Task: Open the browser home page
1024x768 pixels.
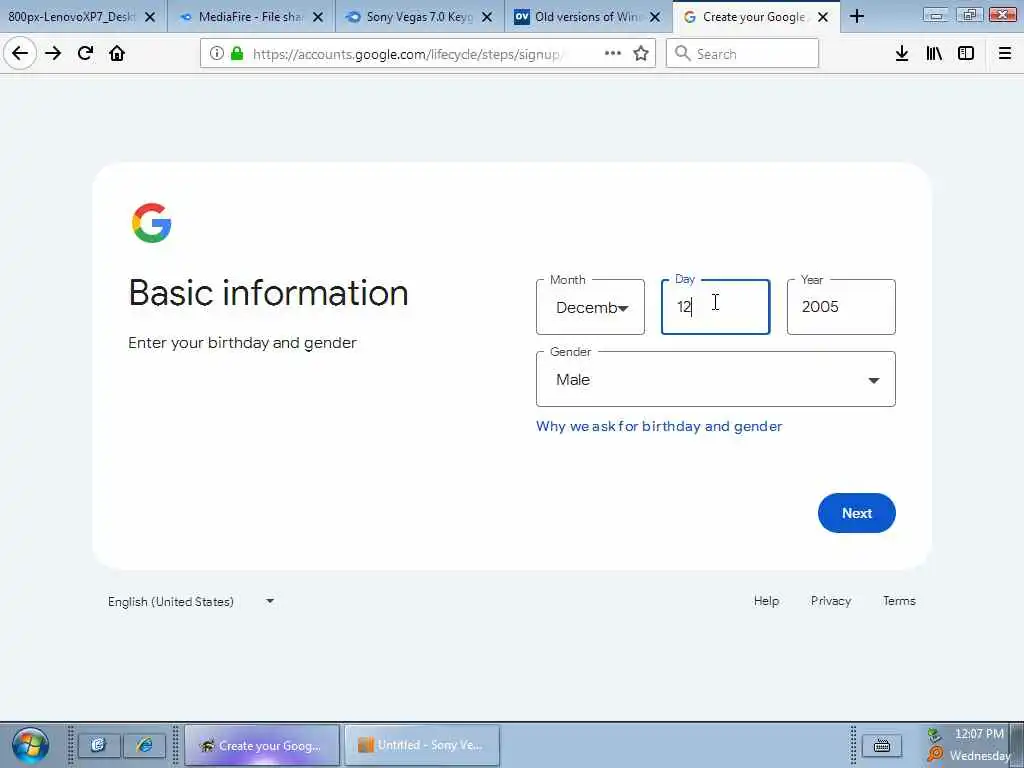Action: 117,54
